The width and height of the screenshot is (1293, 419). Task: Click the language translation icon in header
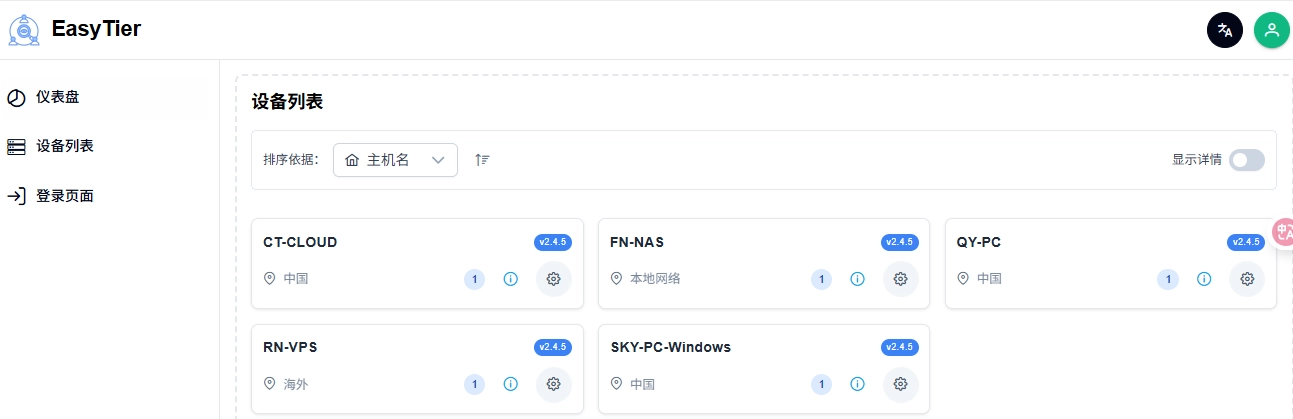coord(1224,30)
